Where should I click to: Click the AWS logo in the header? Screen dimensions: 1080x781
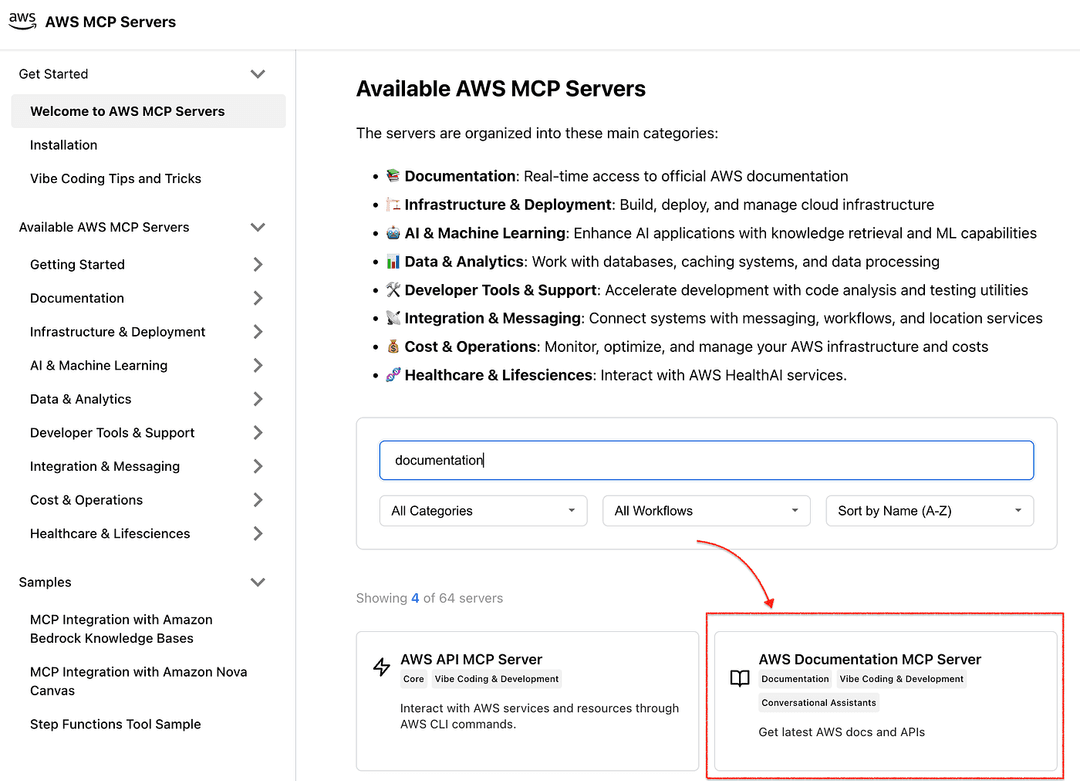tap(22, 21)
